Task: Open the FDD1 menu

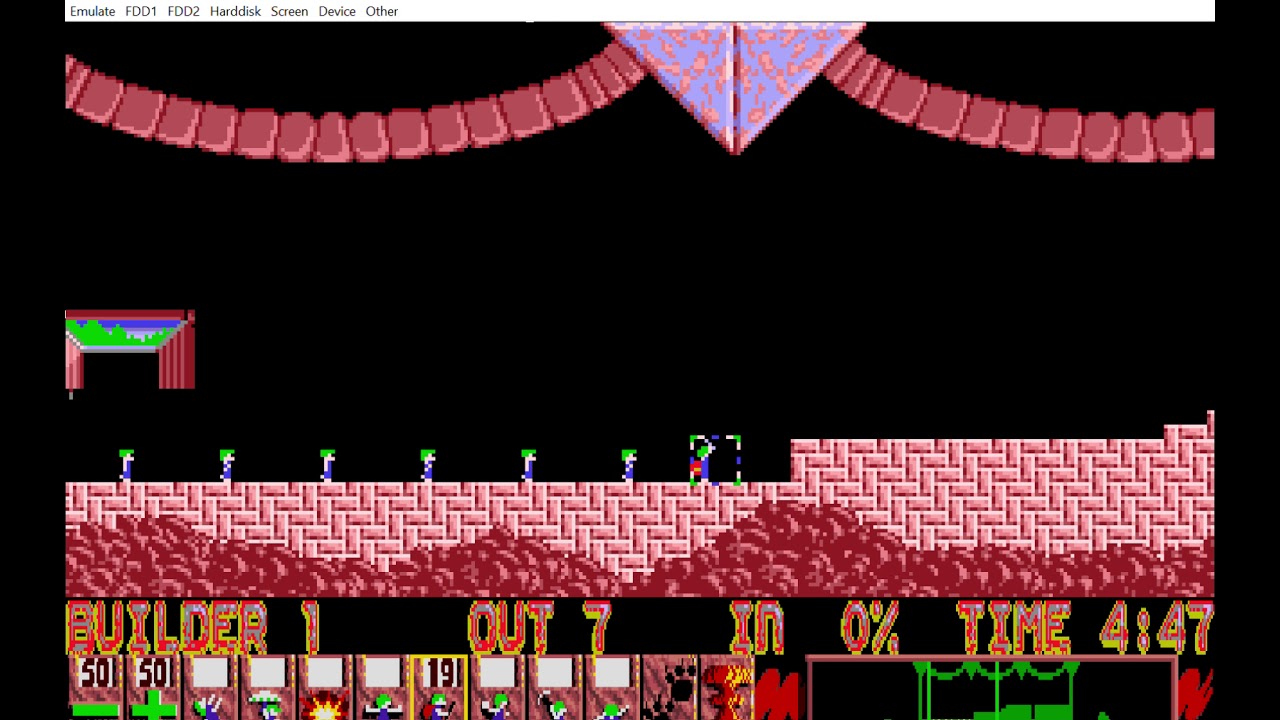Action: [x=141, y=11]
